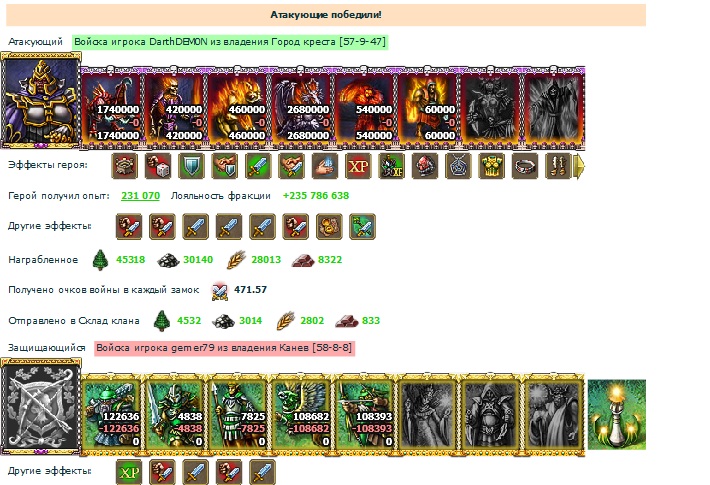710x485 pixels.
Task: Click the defender crossed-bow emblem portrait
Action: click(41, 406)
